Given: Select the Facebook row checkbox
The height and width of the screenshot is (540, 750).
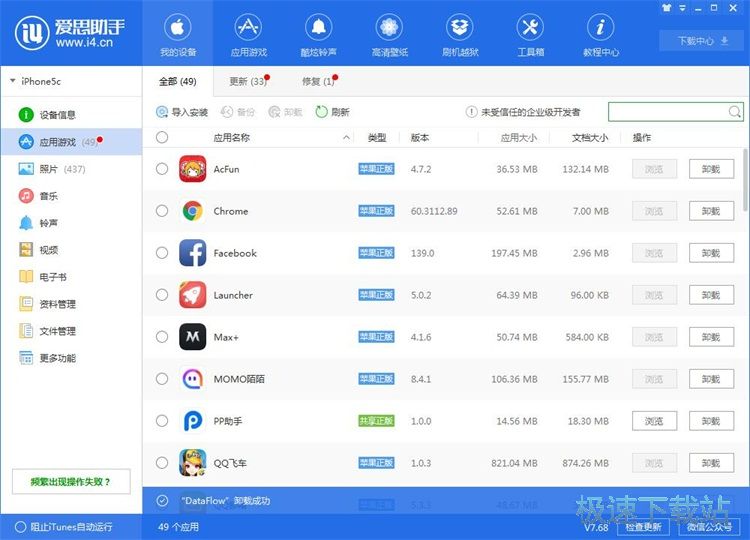Looking at the screenshot, I should tap(162, 253).
